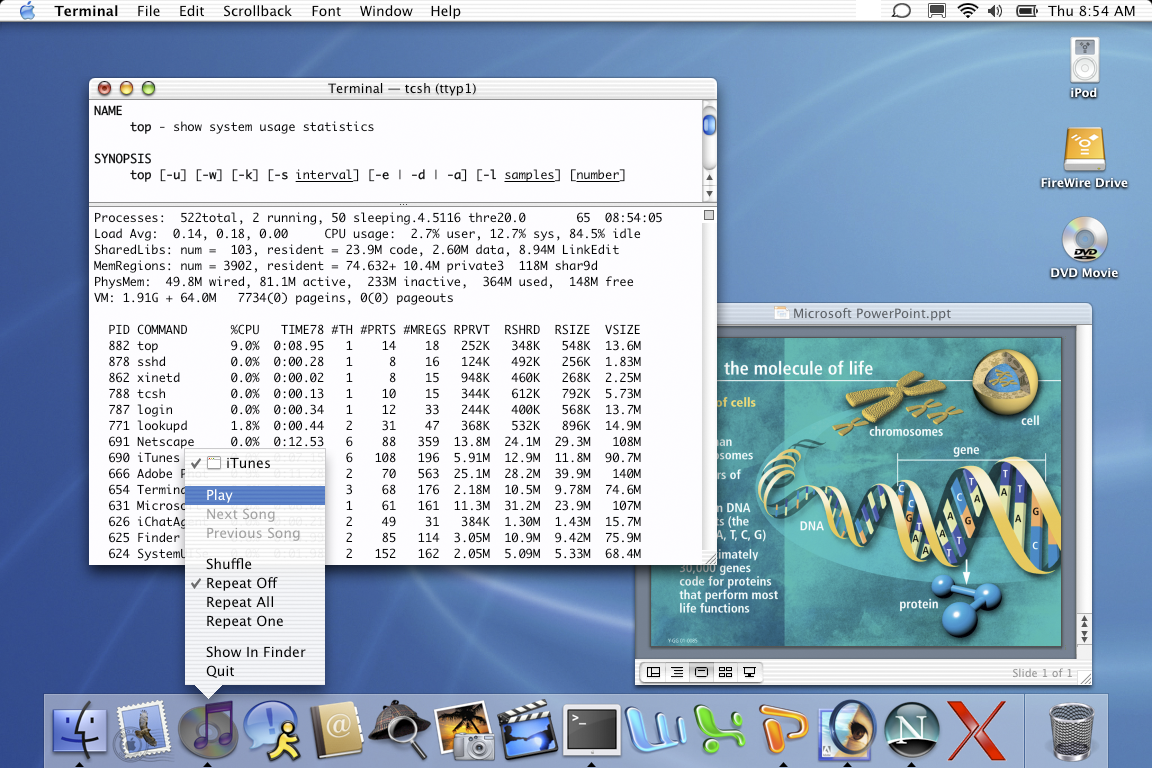Viewport: 1152px width, 768px height.
Task: Quit iTunes via its Dock menu
Action: tap(219, 671)
